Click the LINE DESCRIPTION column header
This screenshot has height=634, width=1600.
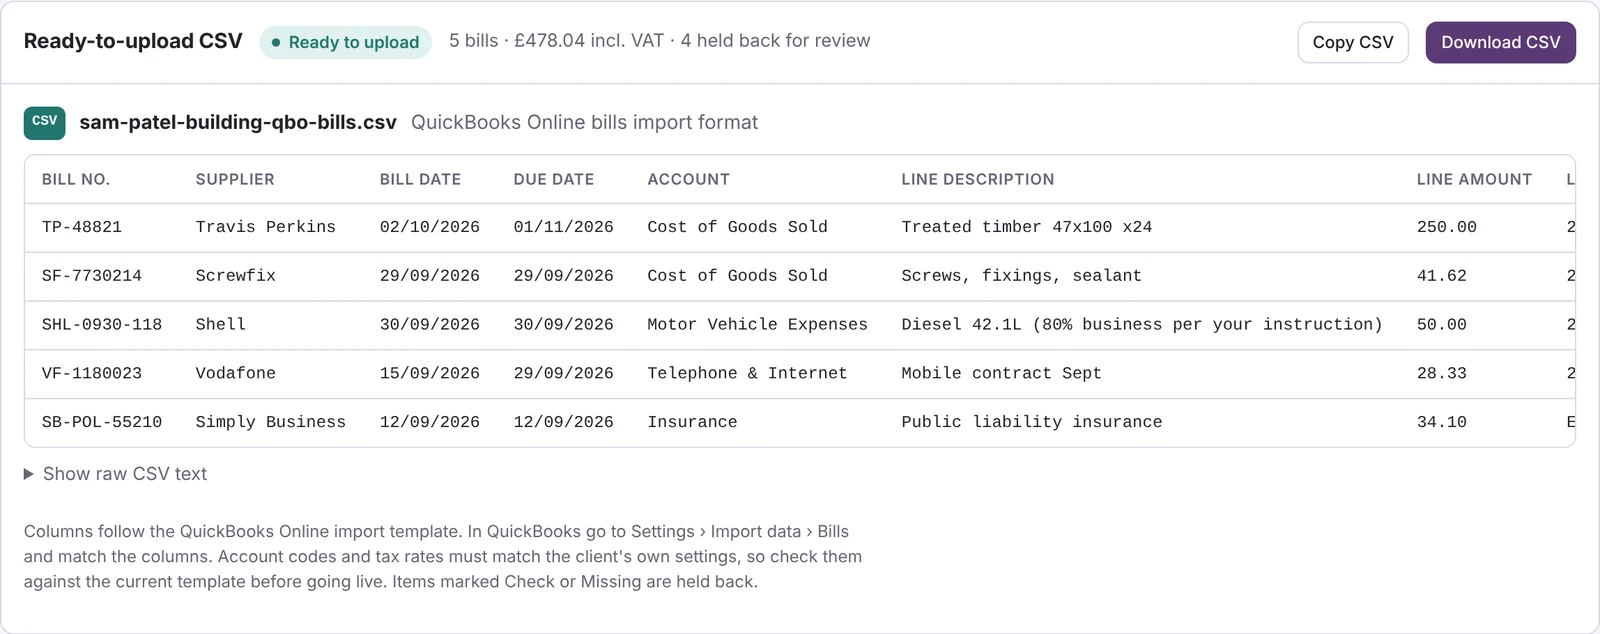coord(978,179)
